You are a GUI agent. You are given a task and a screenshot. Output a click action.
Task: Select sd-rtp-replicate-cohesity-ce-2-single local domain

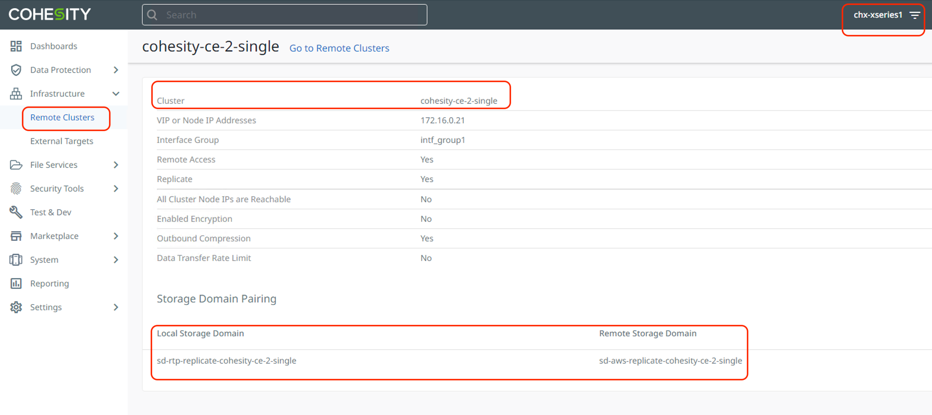point(226,360)
